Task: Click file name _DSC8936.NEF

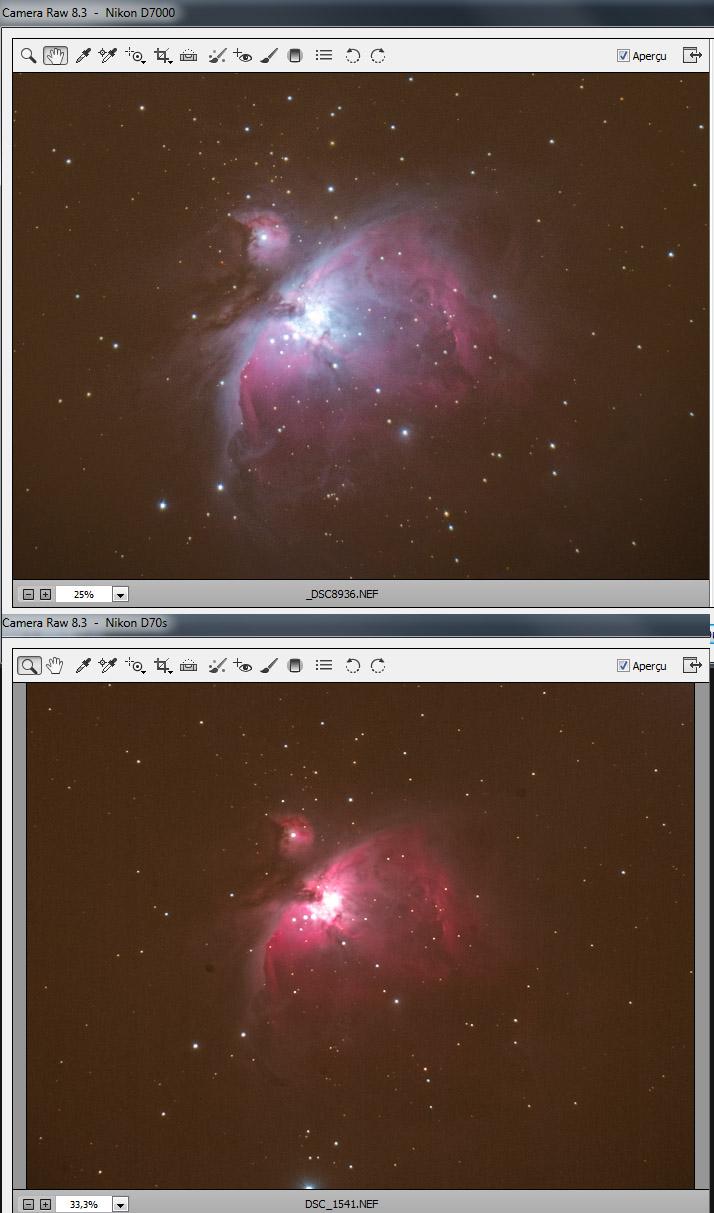Action: [x=342, y=594]
